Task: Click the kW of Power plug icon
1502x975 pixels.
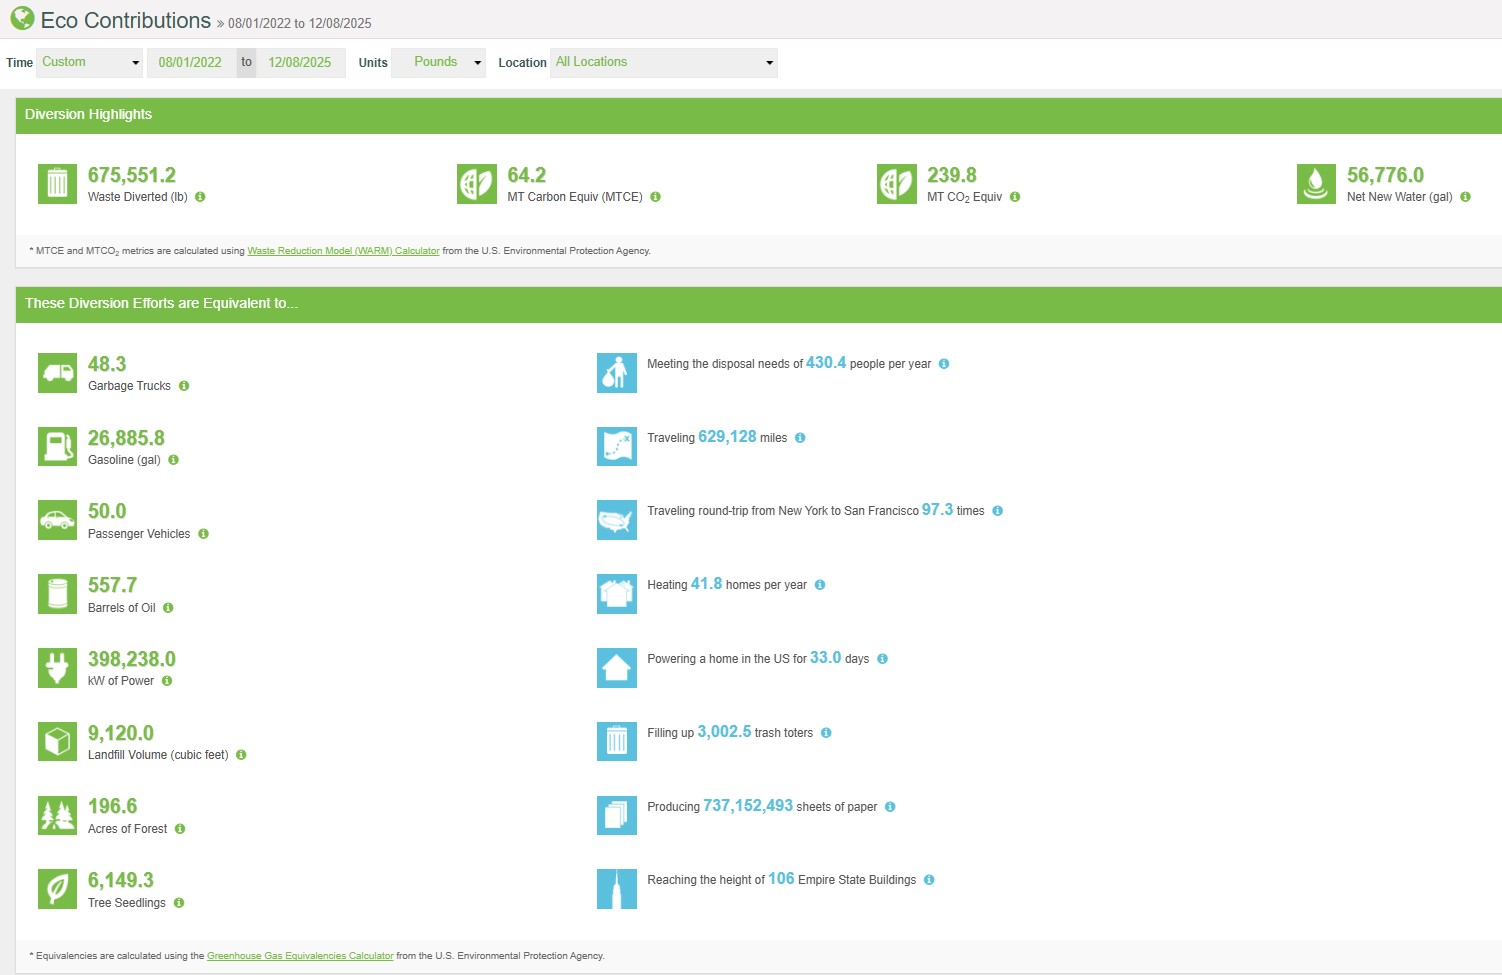Action: (x=57, y=668)
